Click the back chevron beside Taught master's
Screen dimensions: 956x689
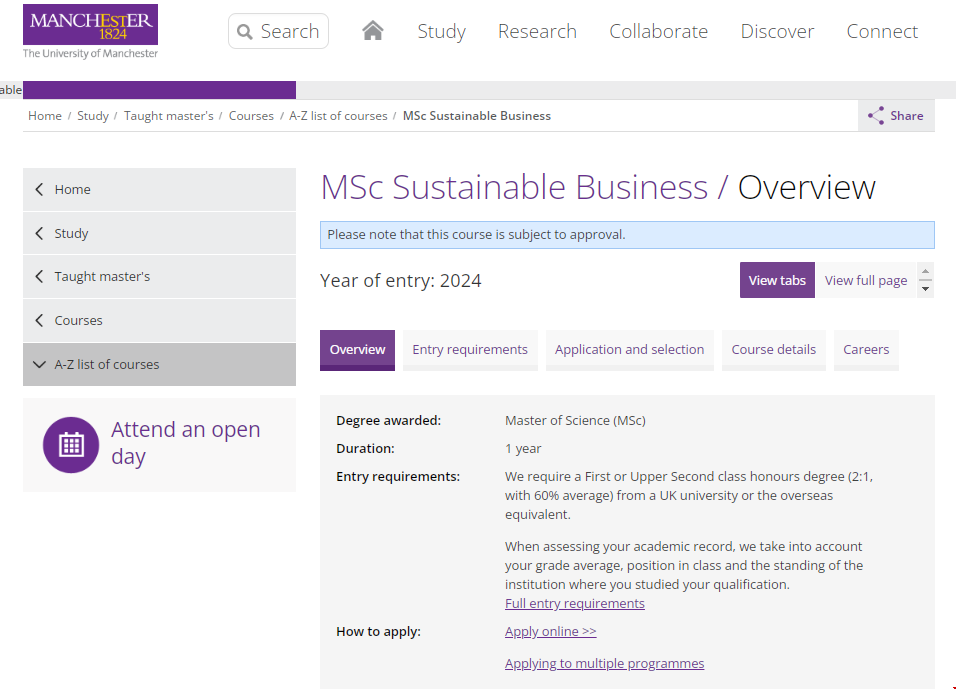pyautogui.click(x=39, y=277)
